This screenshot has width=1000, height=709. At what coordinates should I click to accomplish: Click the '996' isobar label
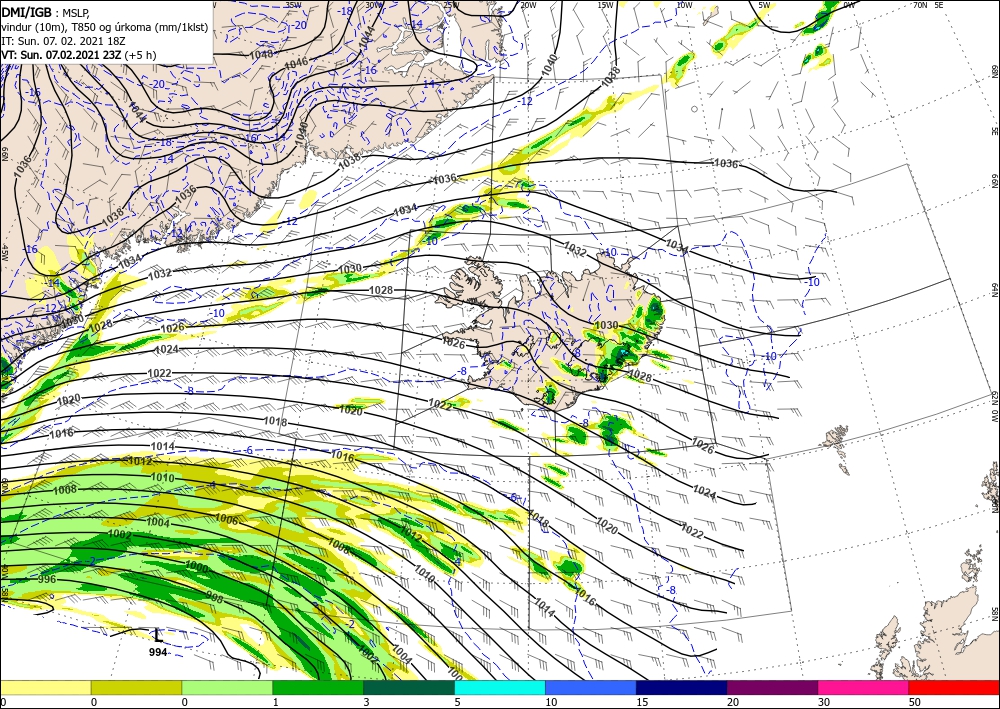click(x=47, y=580)
